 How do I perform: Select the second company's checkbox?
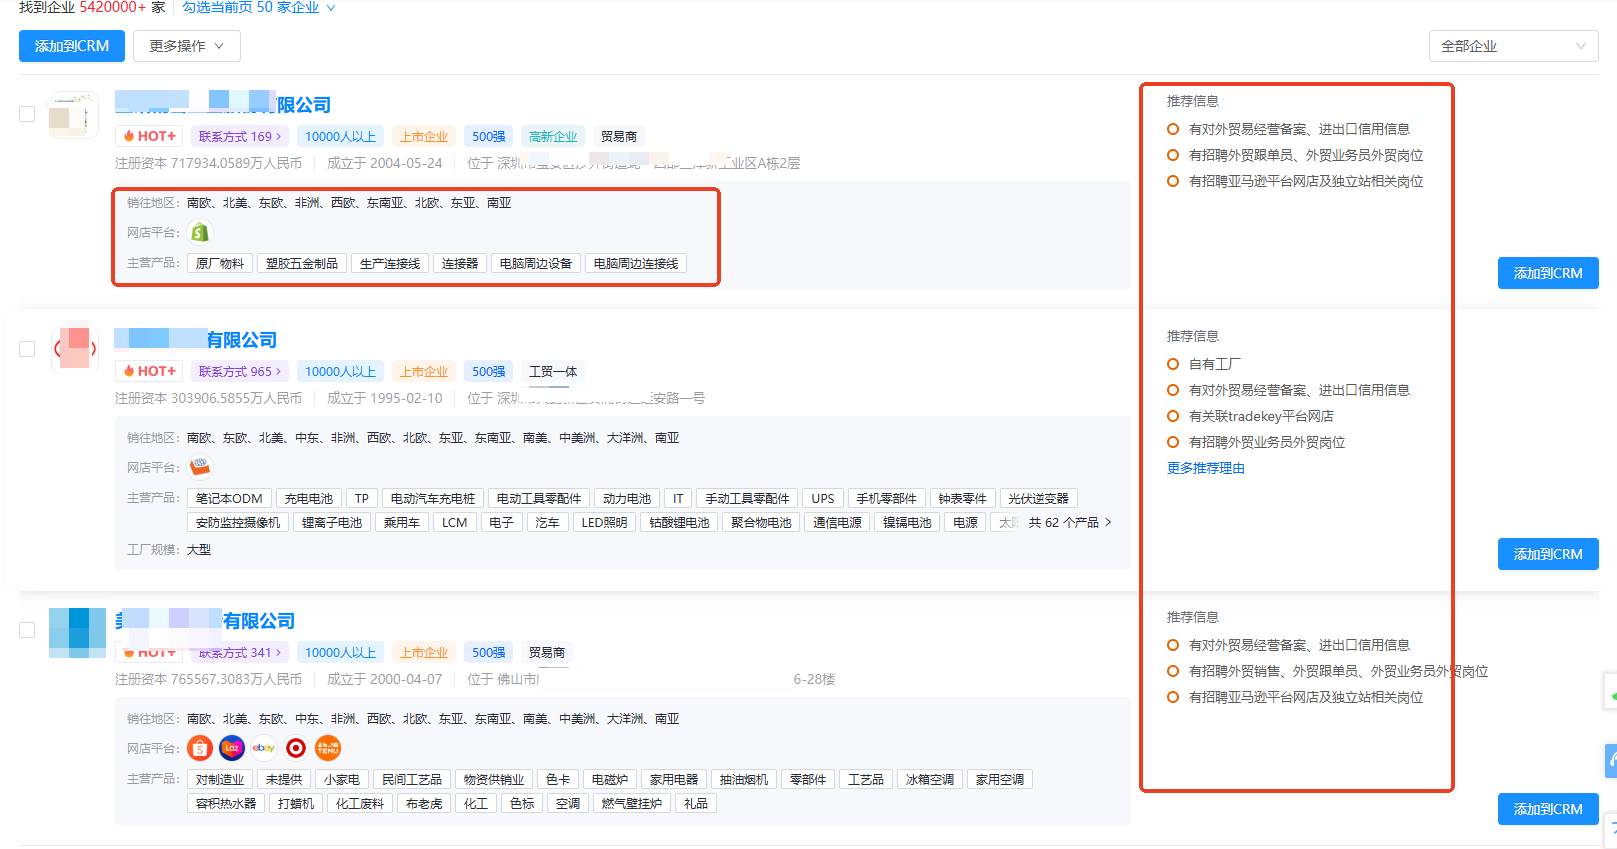pyautogui.click(x=27, y=349)
